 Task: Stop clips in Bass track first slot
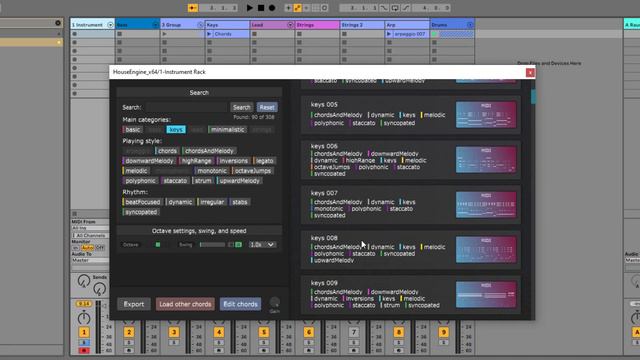[x=120, y=34]
